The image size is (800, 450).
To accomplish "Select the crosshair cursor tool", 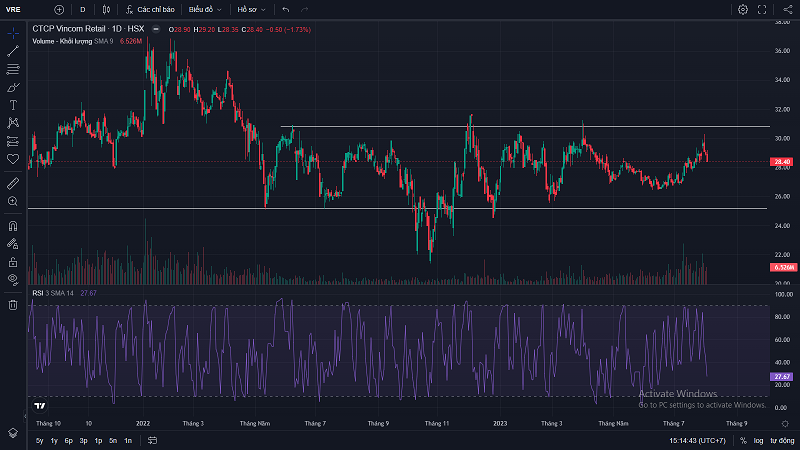I will pos(13,33).
